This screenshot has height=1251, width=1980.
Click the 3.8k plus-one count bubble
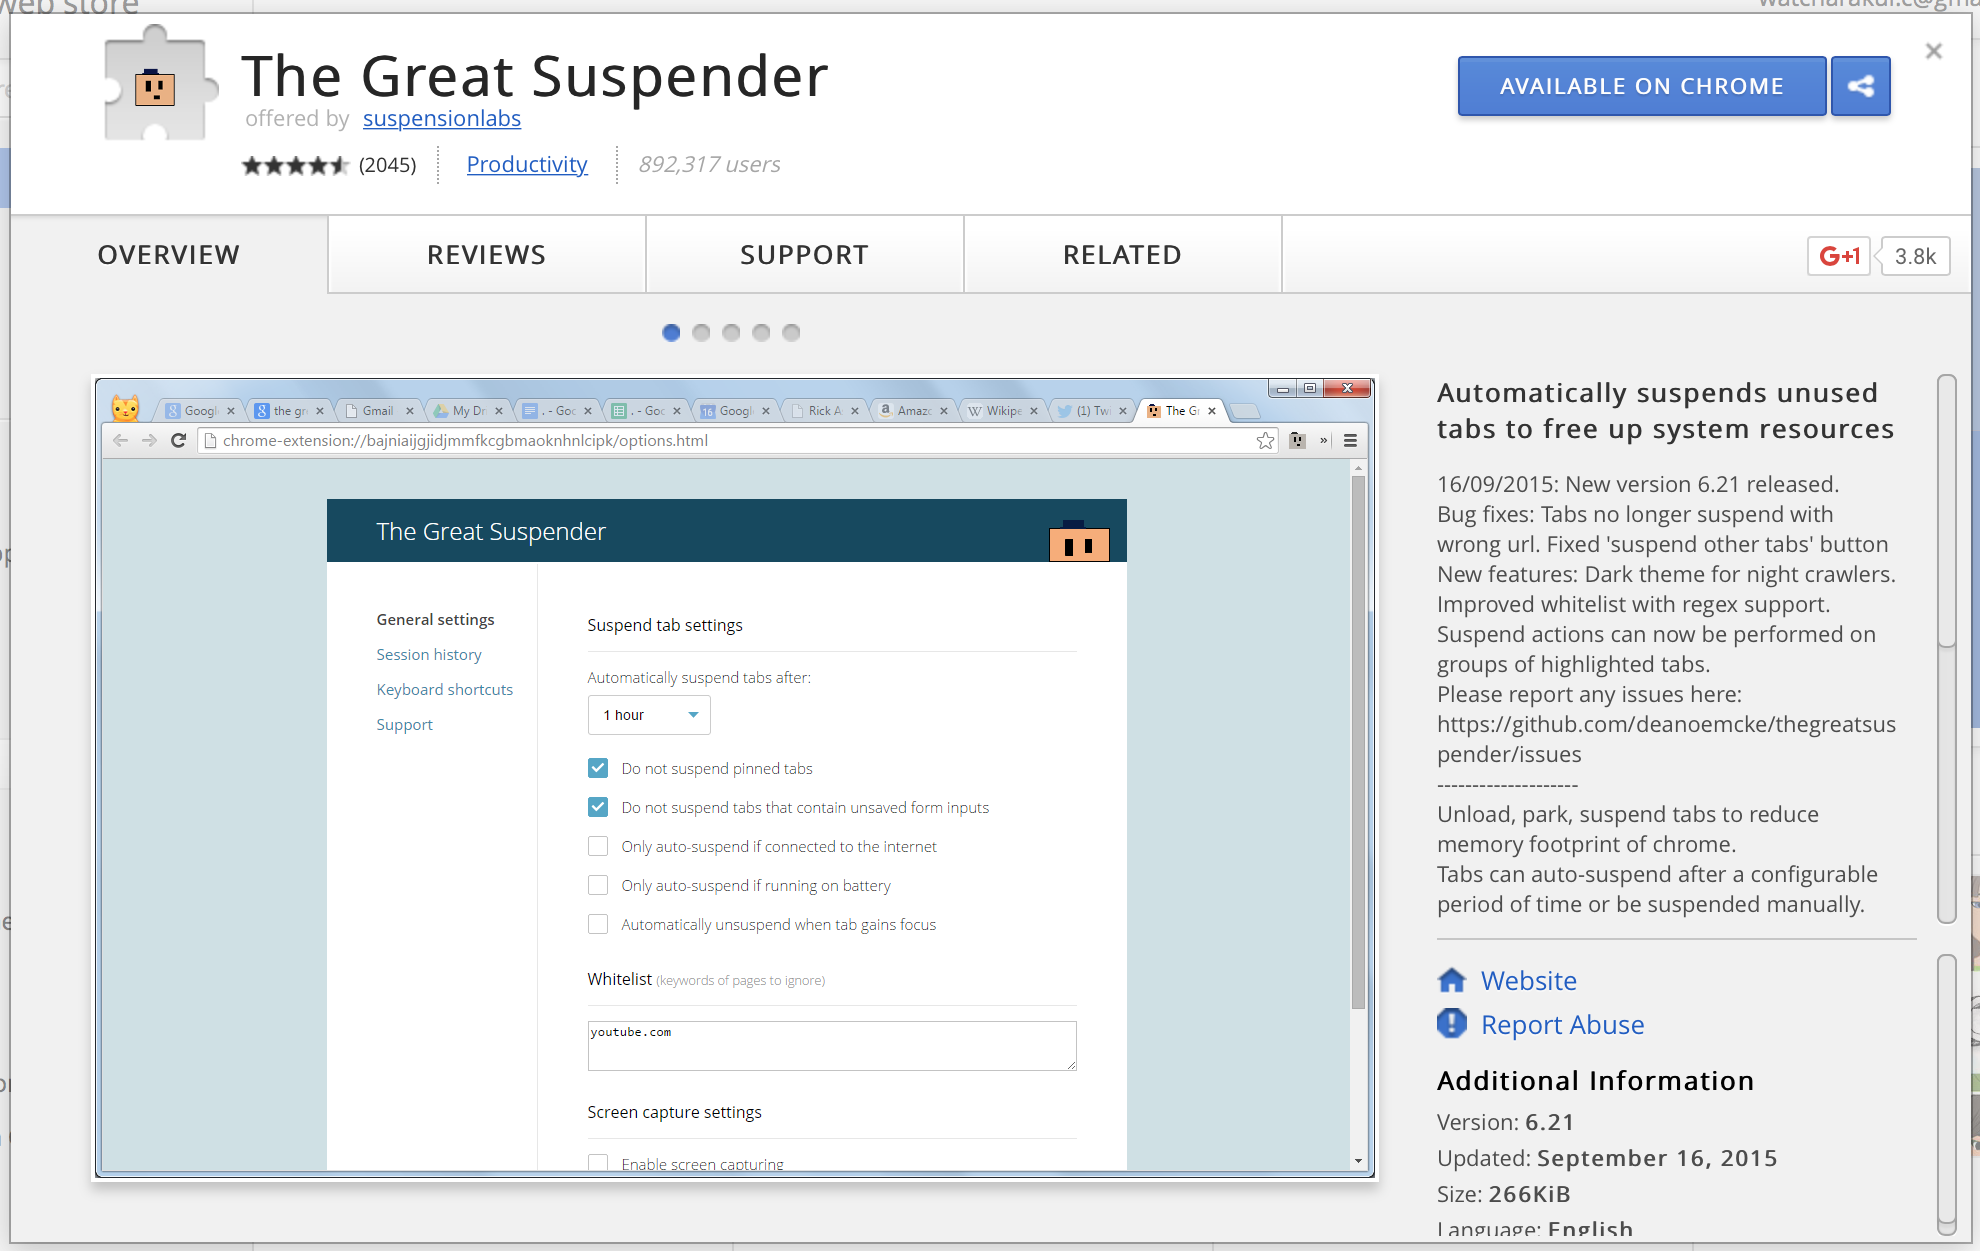coord(1914,256)
